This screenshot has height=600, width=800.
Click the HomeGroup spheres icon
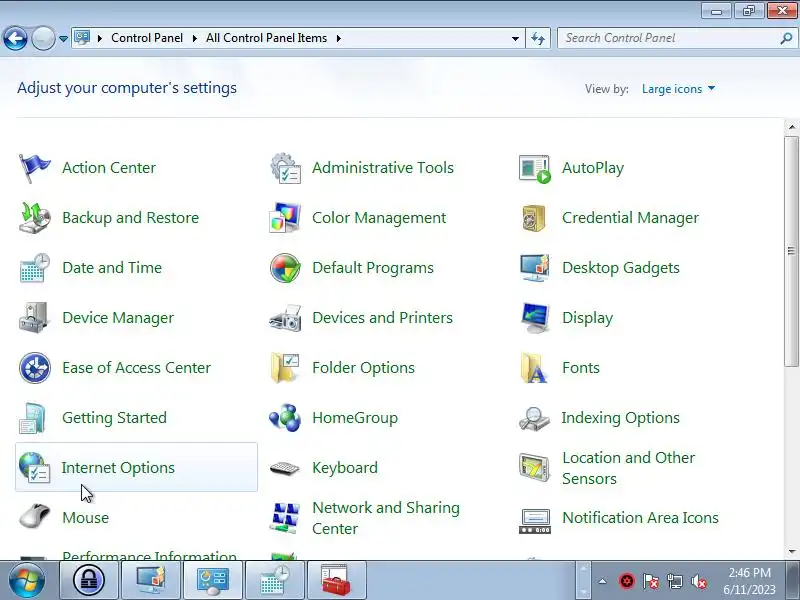pyautogui.click(x=285, y=418)
